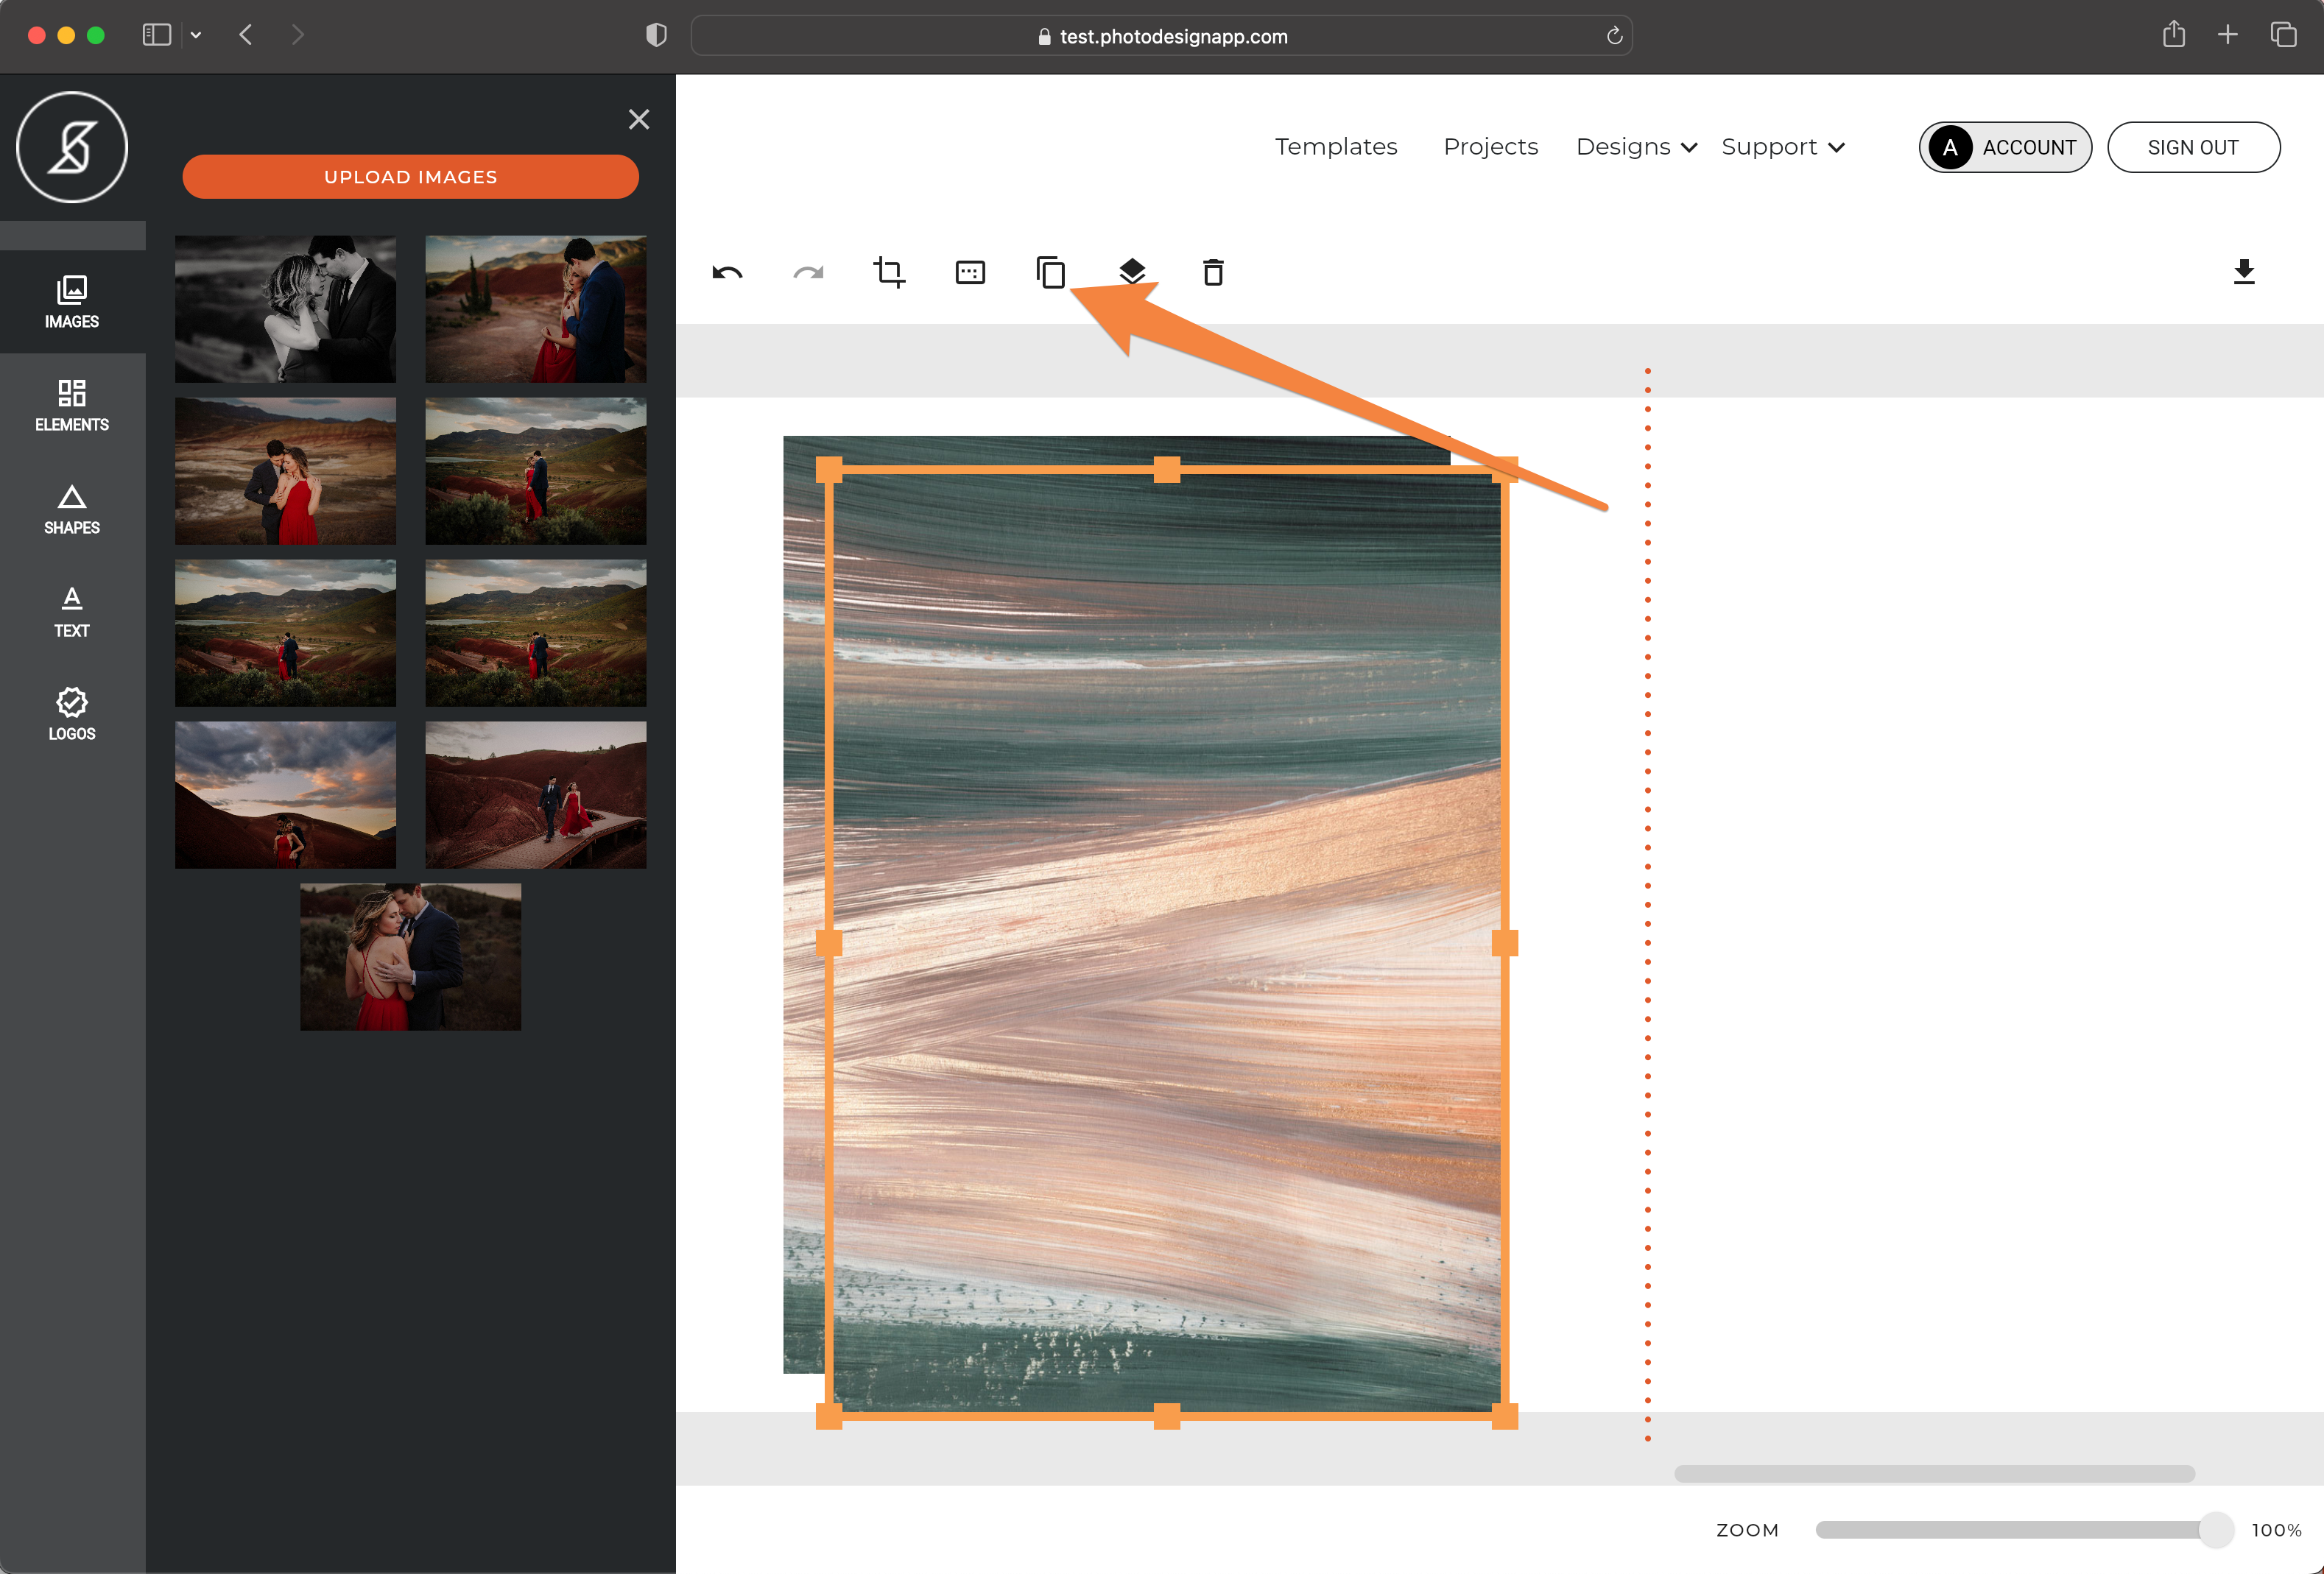The height and width of the screenshot is (1574, 2324).
Task: Click the bottom-center resize handle
Action: [1167, 1415]
